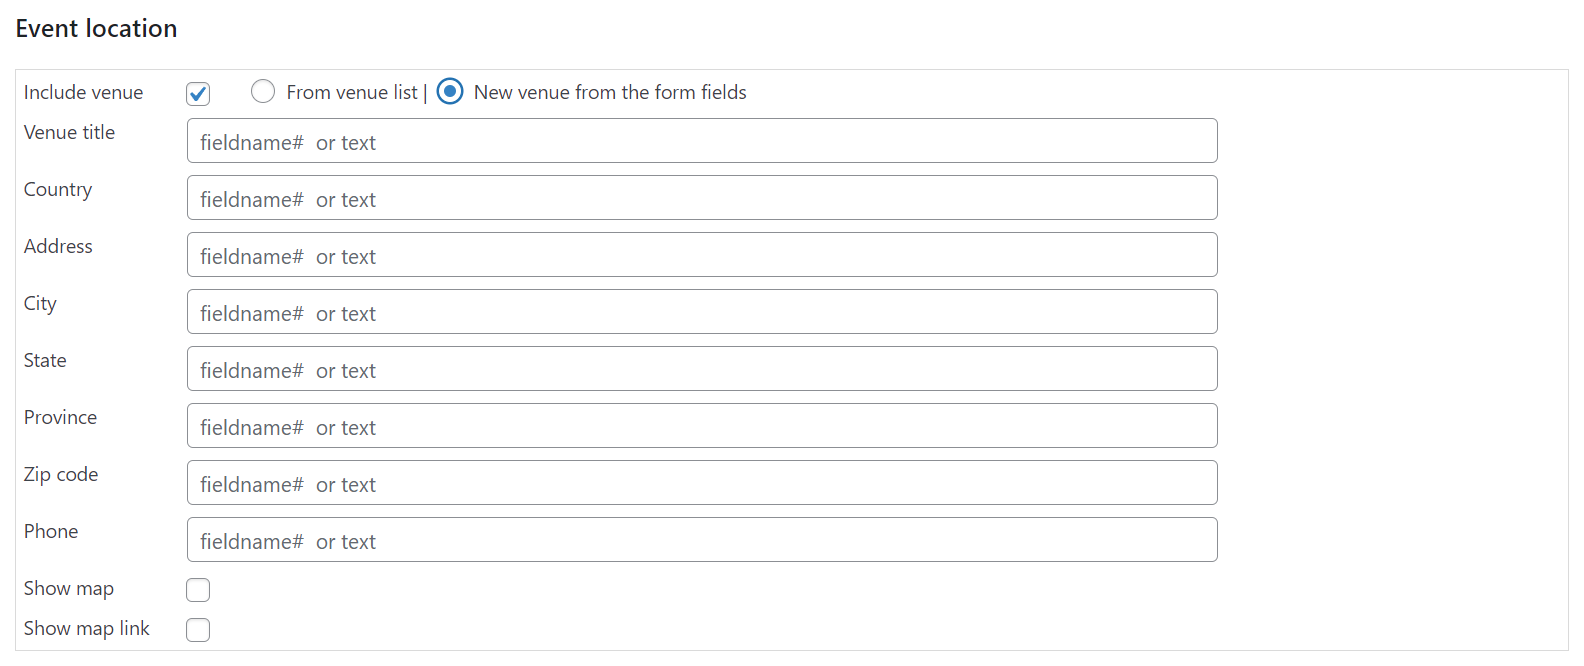Select the From venue list radio button
This screenshot has width=1584, height=666.
pyautogui.click(x=263, y=92)
